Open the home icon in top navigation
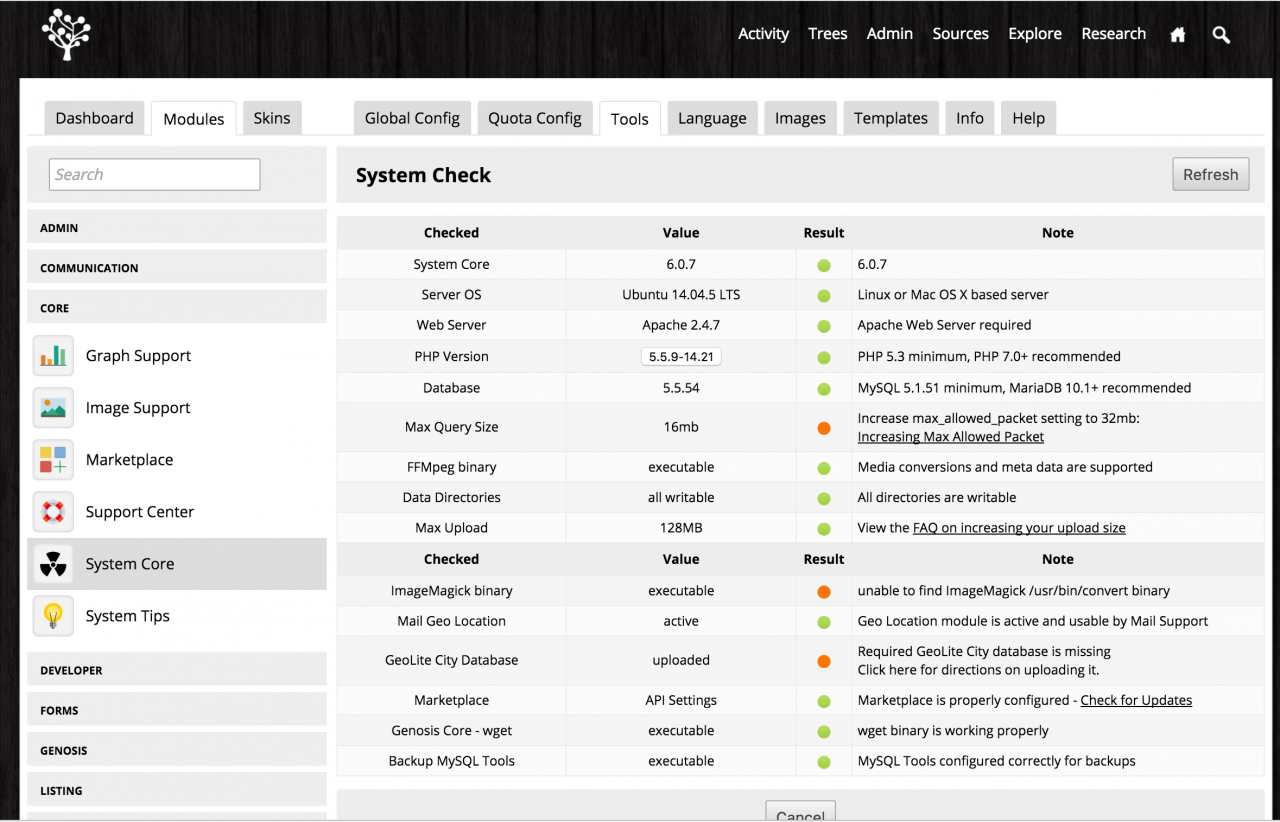1280x822 pixels. 1178,34
